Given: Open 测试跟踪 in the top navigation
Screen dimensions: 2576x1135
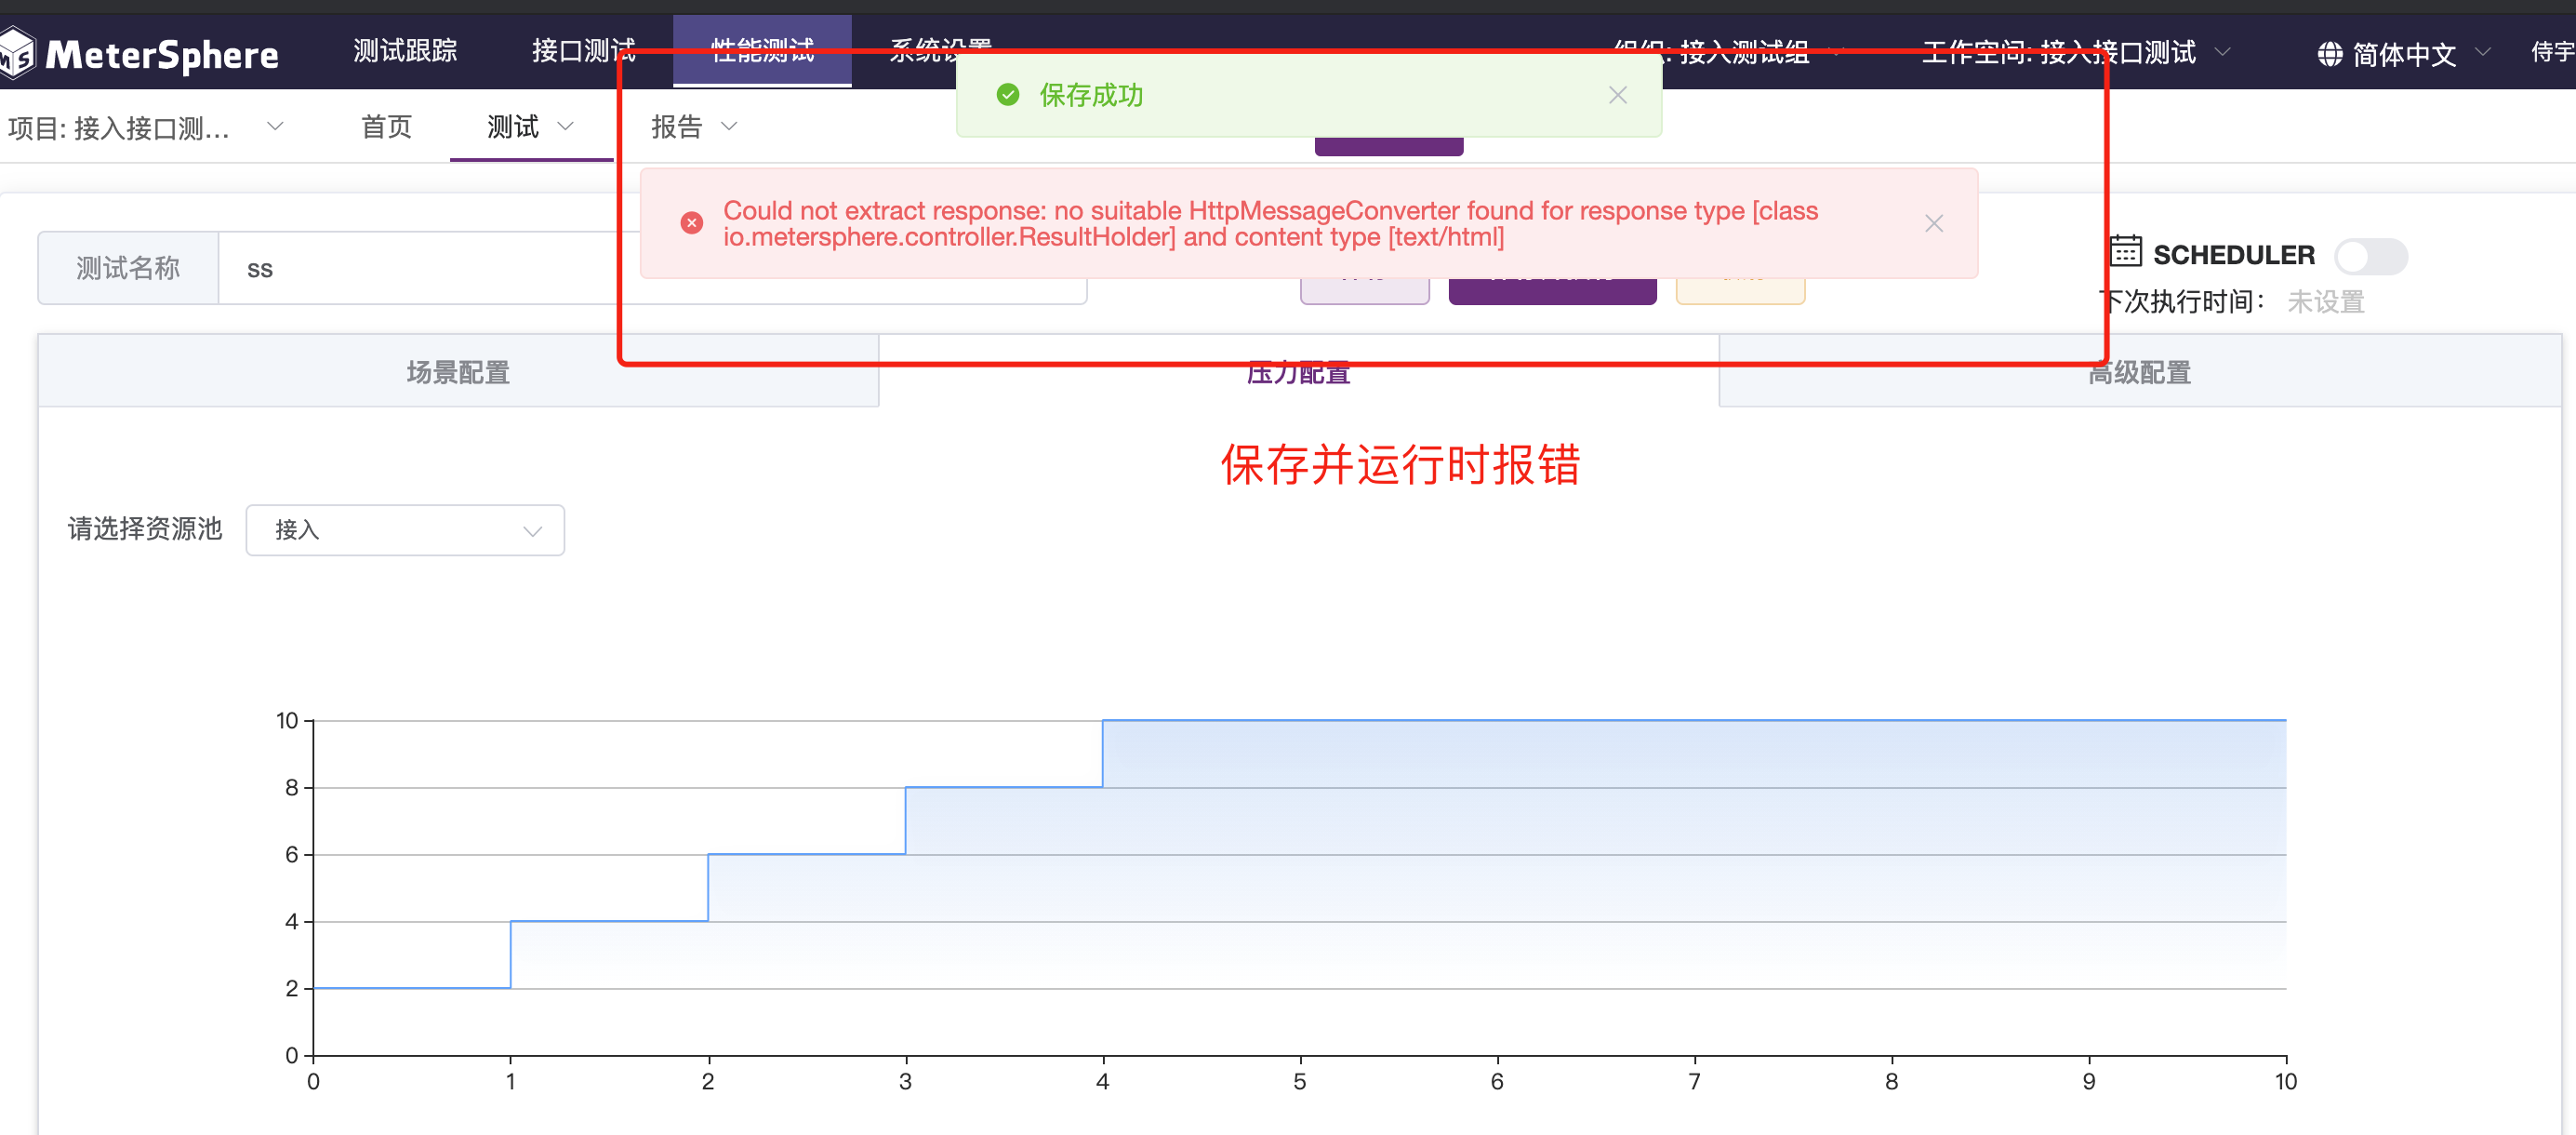Looking at the screenshot, I should [x=404, y=47].
